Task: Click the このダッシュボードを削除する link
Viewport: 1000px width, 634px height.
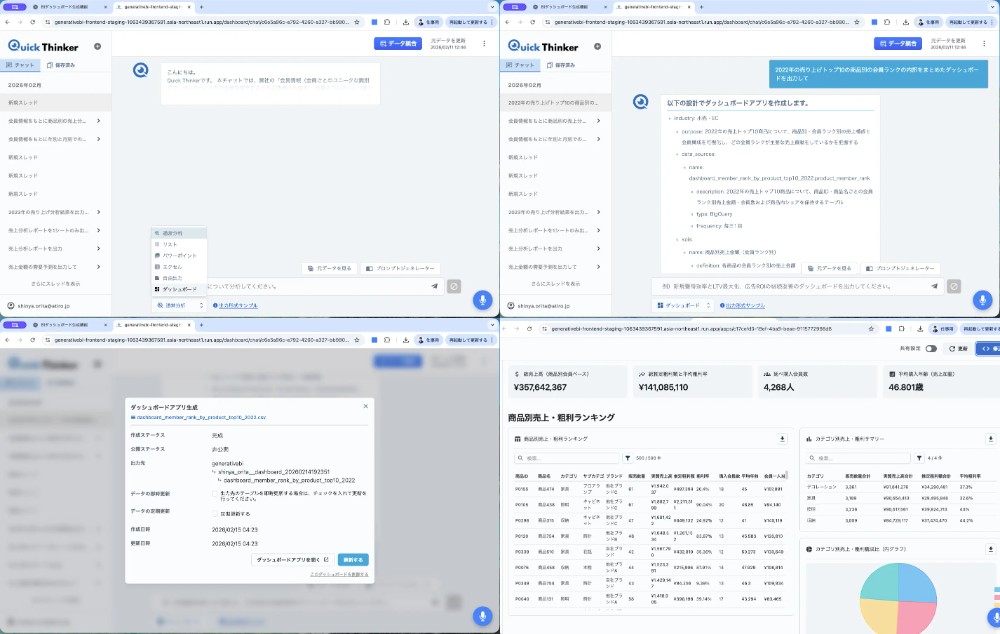Action: tap(339, 575)
